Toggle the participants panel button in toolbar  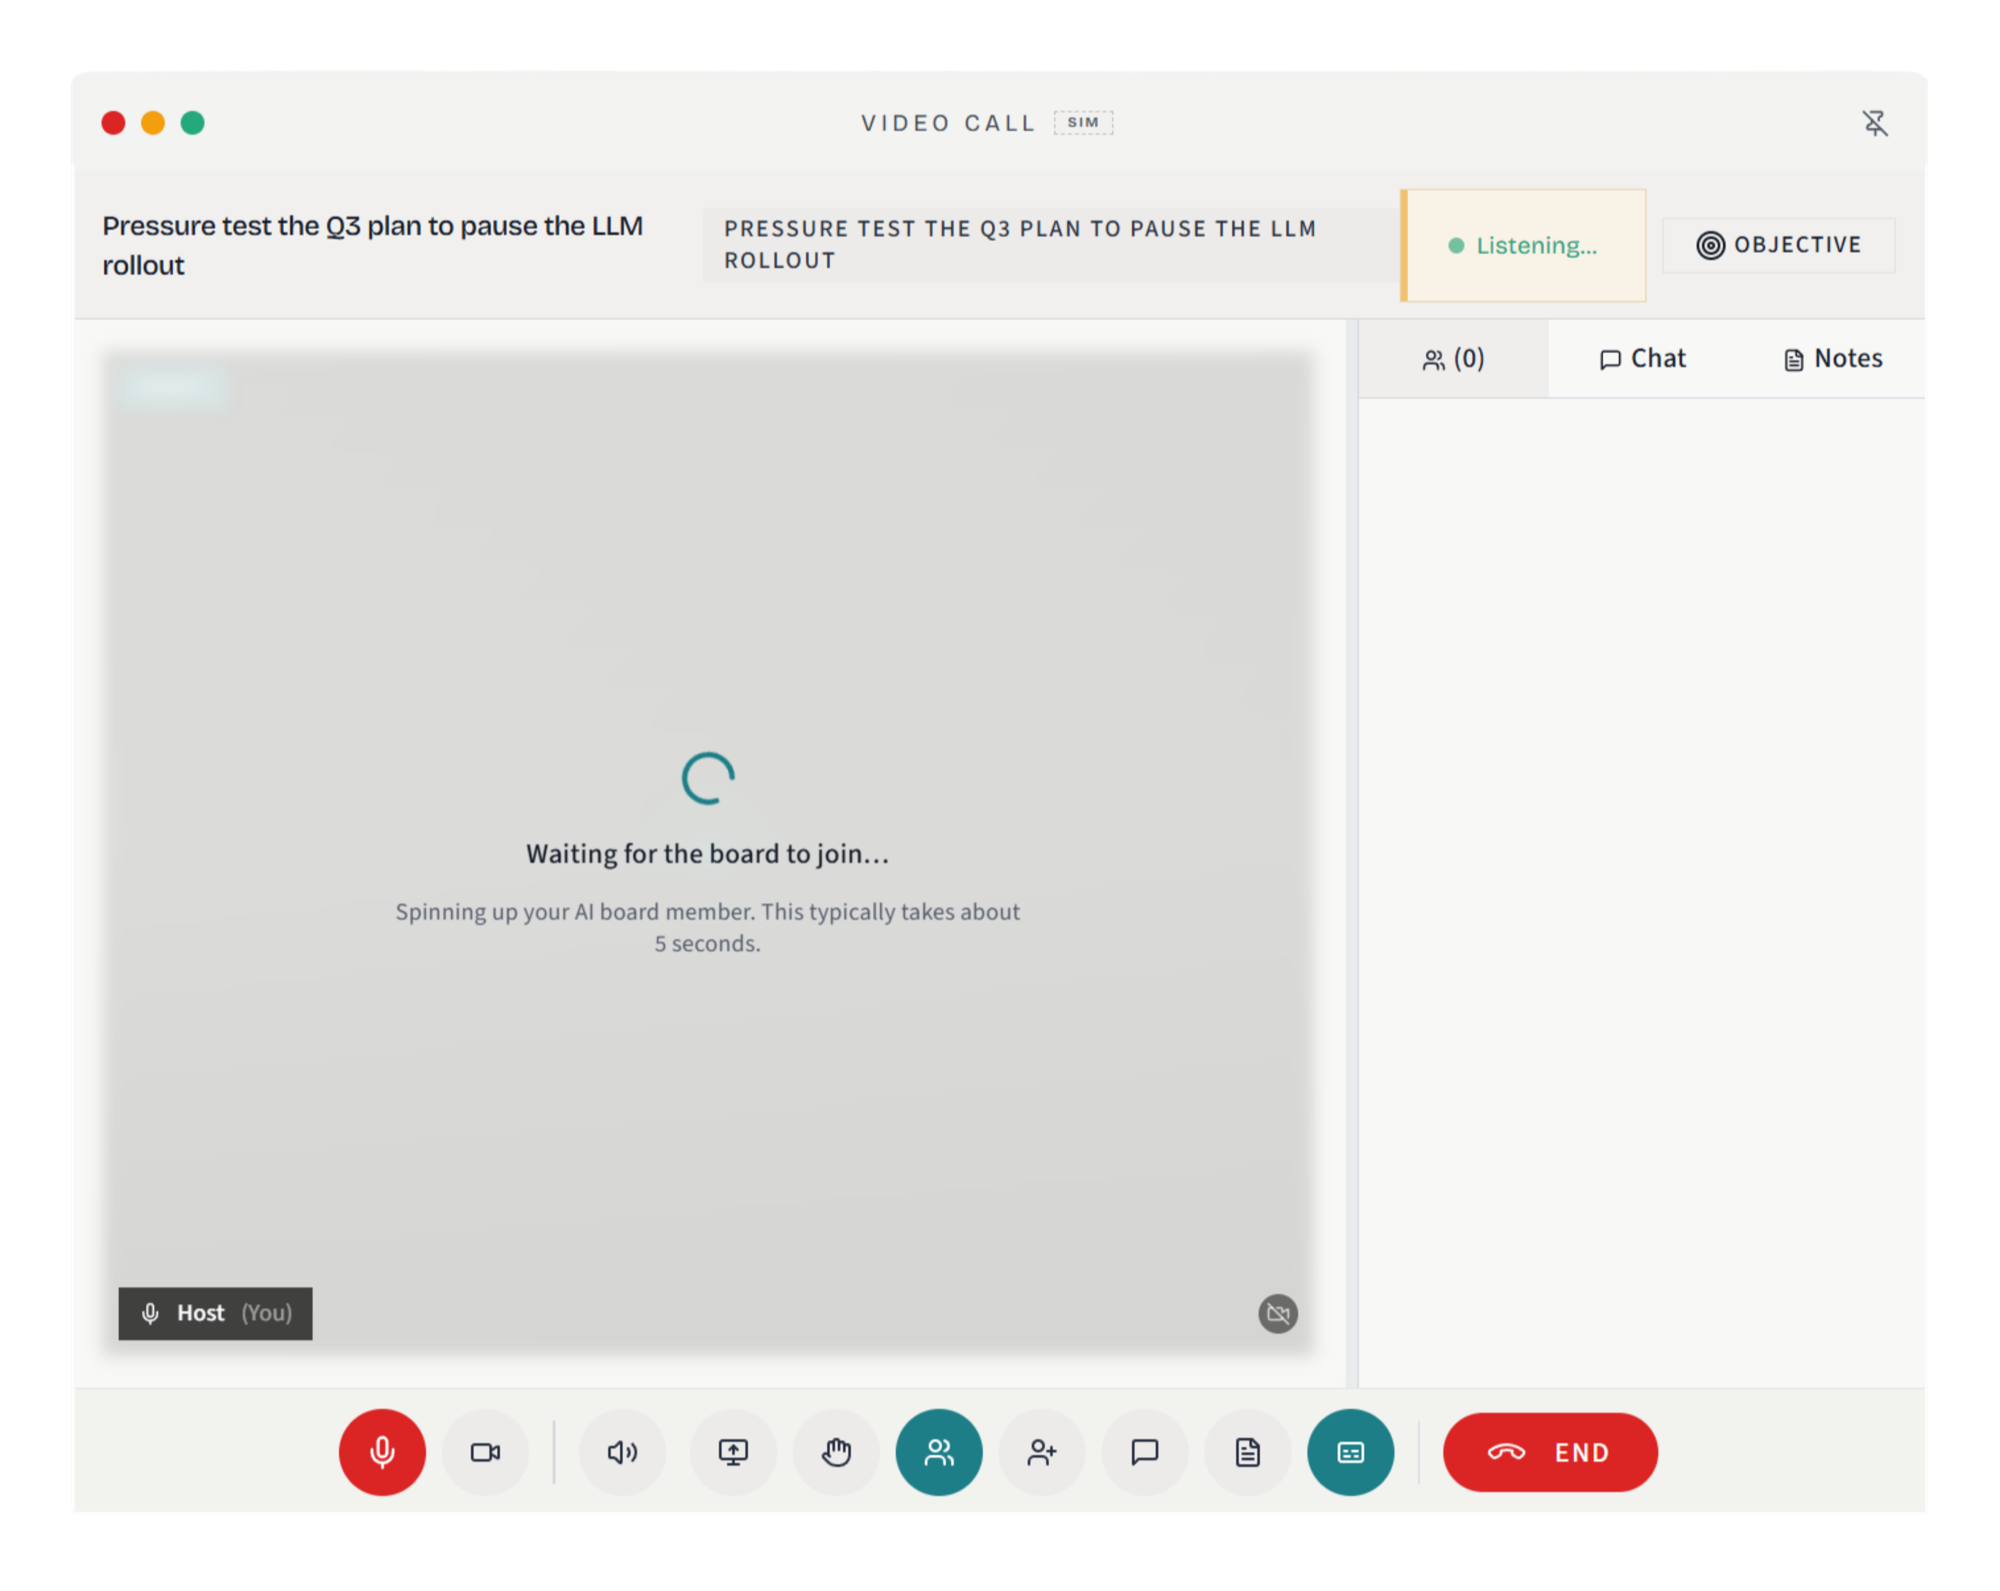pos(939,1452)
